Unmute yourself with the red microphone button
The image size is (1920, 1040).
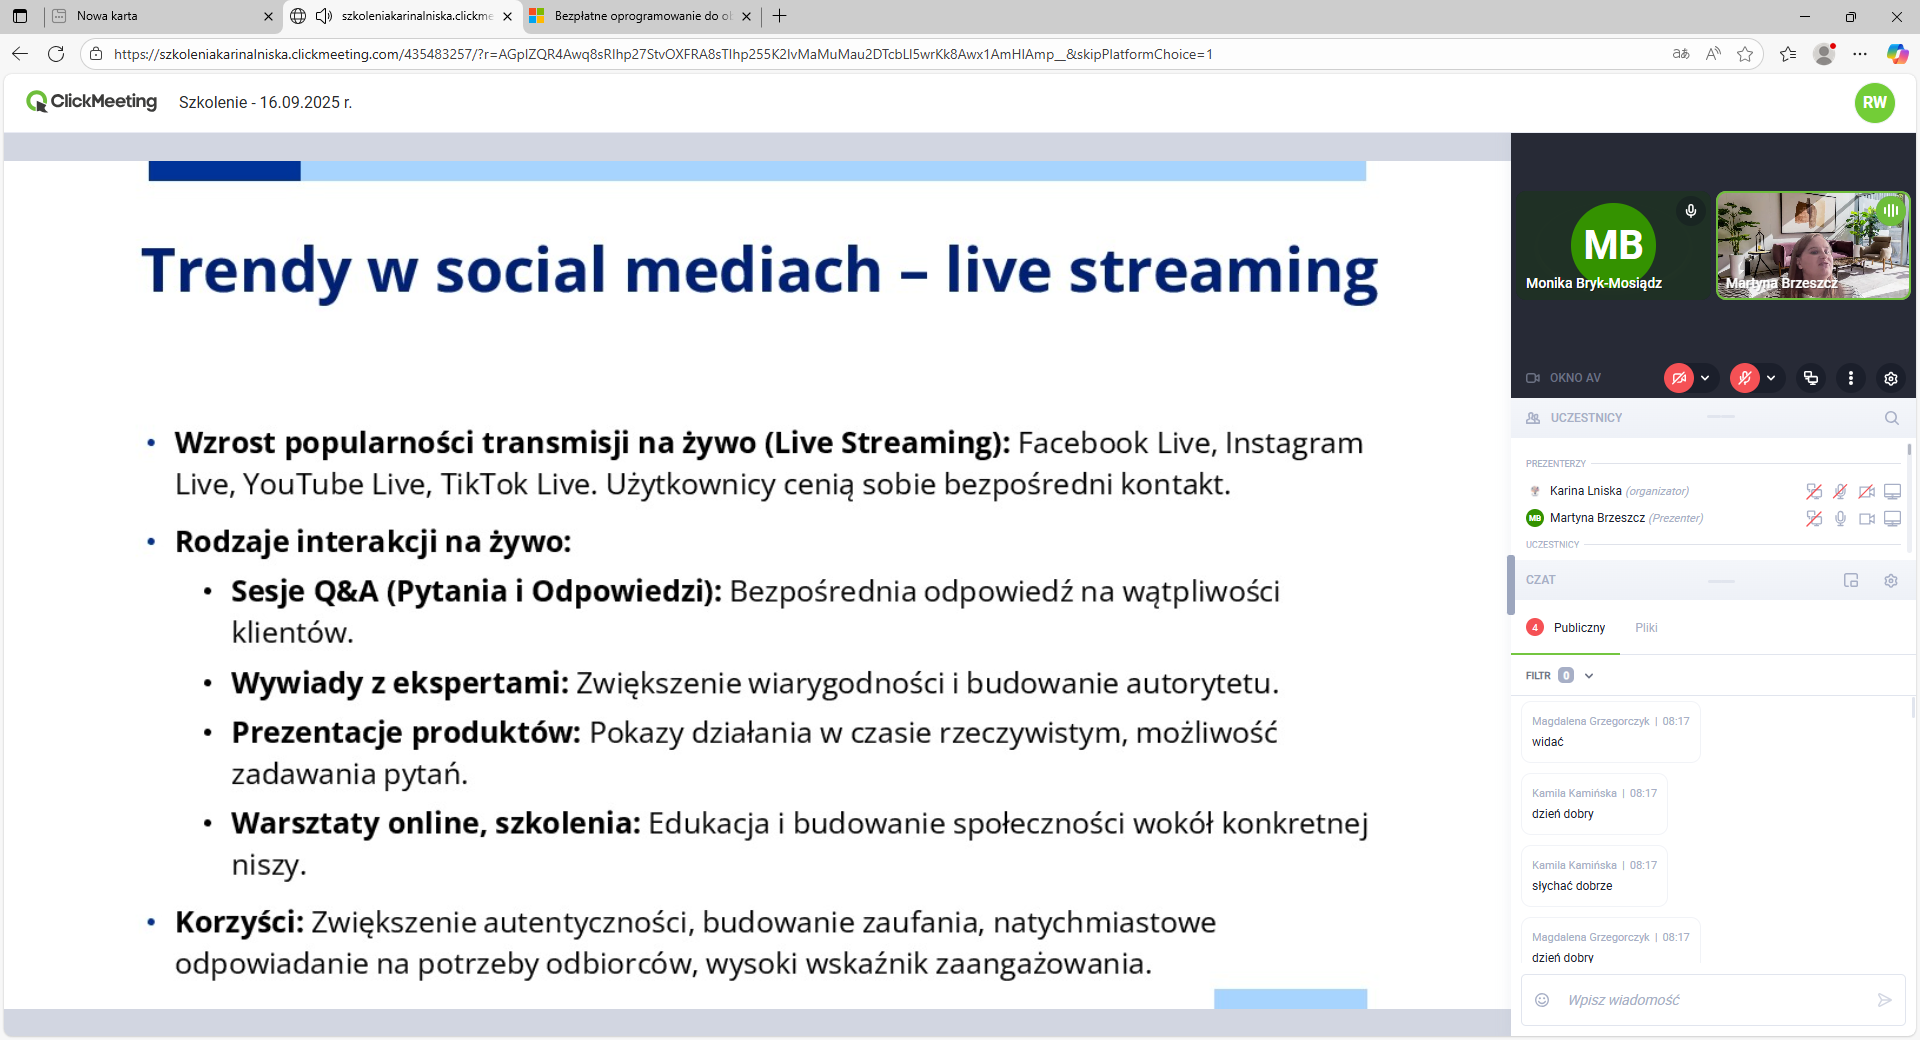tap(1745, 378)
